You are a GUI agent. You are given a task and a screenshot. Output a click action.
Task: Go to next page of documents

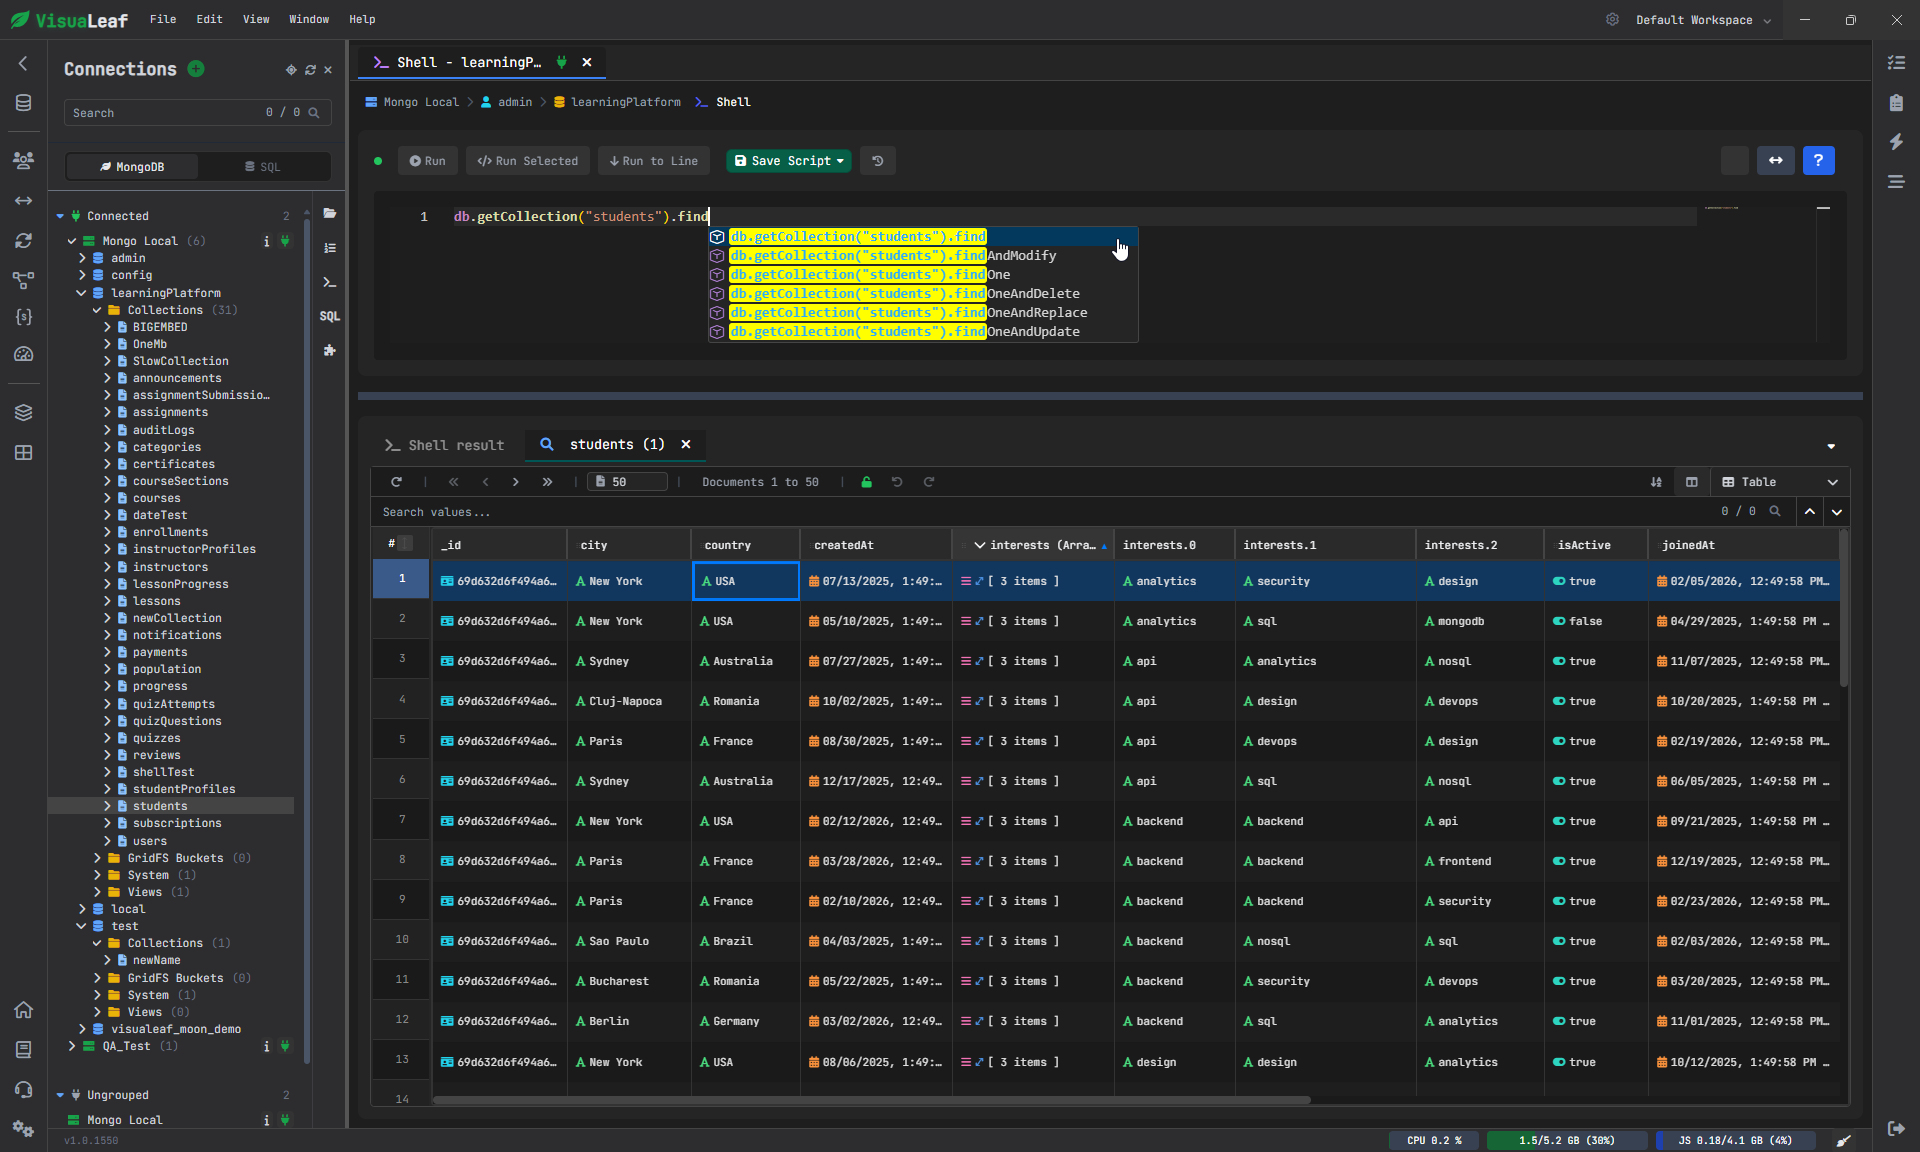tap(516, 482)
